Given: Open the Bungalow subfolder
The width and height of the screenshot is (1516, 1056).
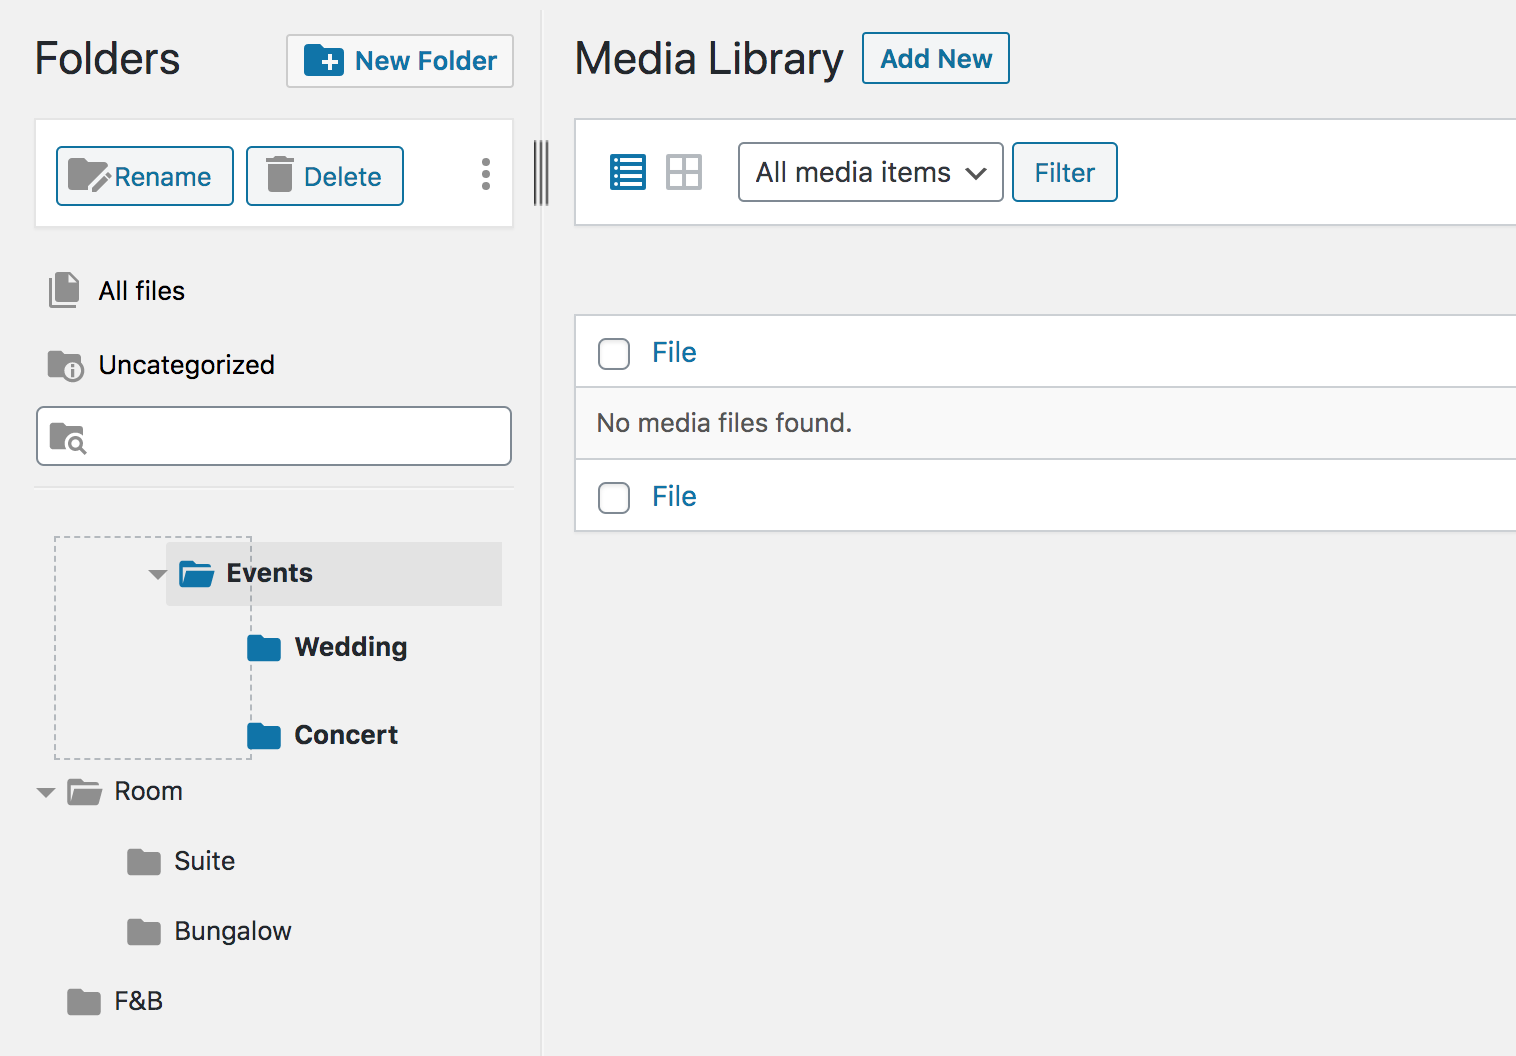Looking at the screenshot, I should (x=233, y=931).
